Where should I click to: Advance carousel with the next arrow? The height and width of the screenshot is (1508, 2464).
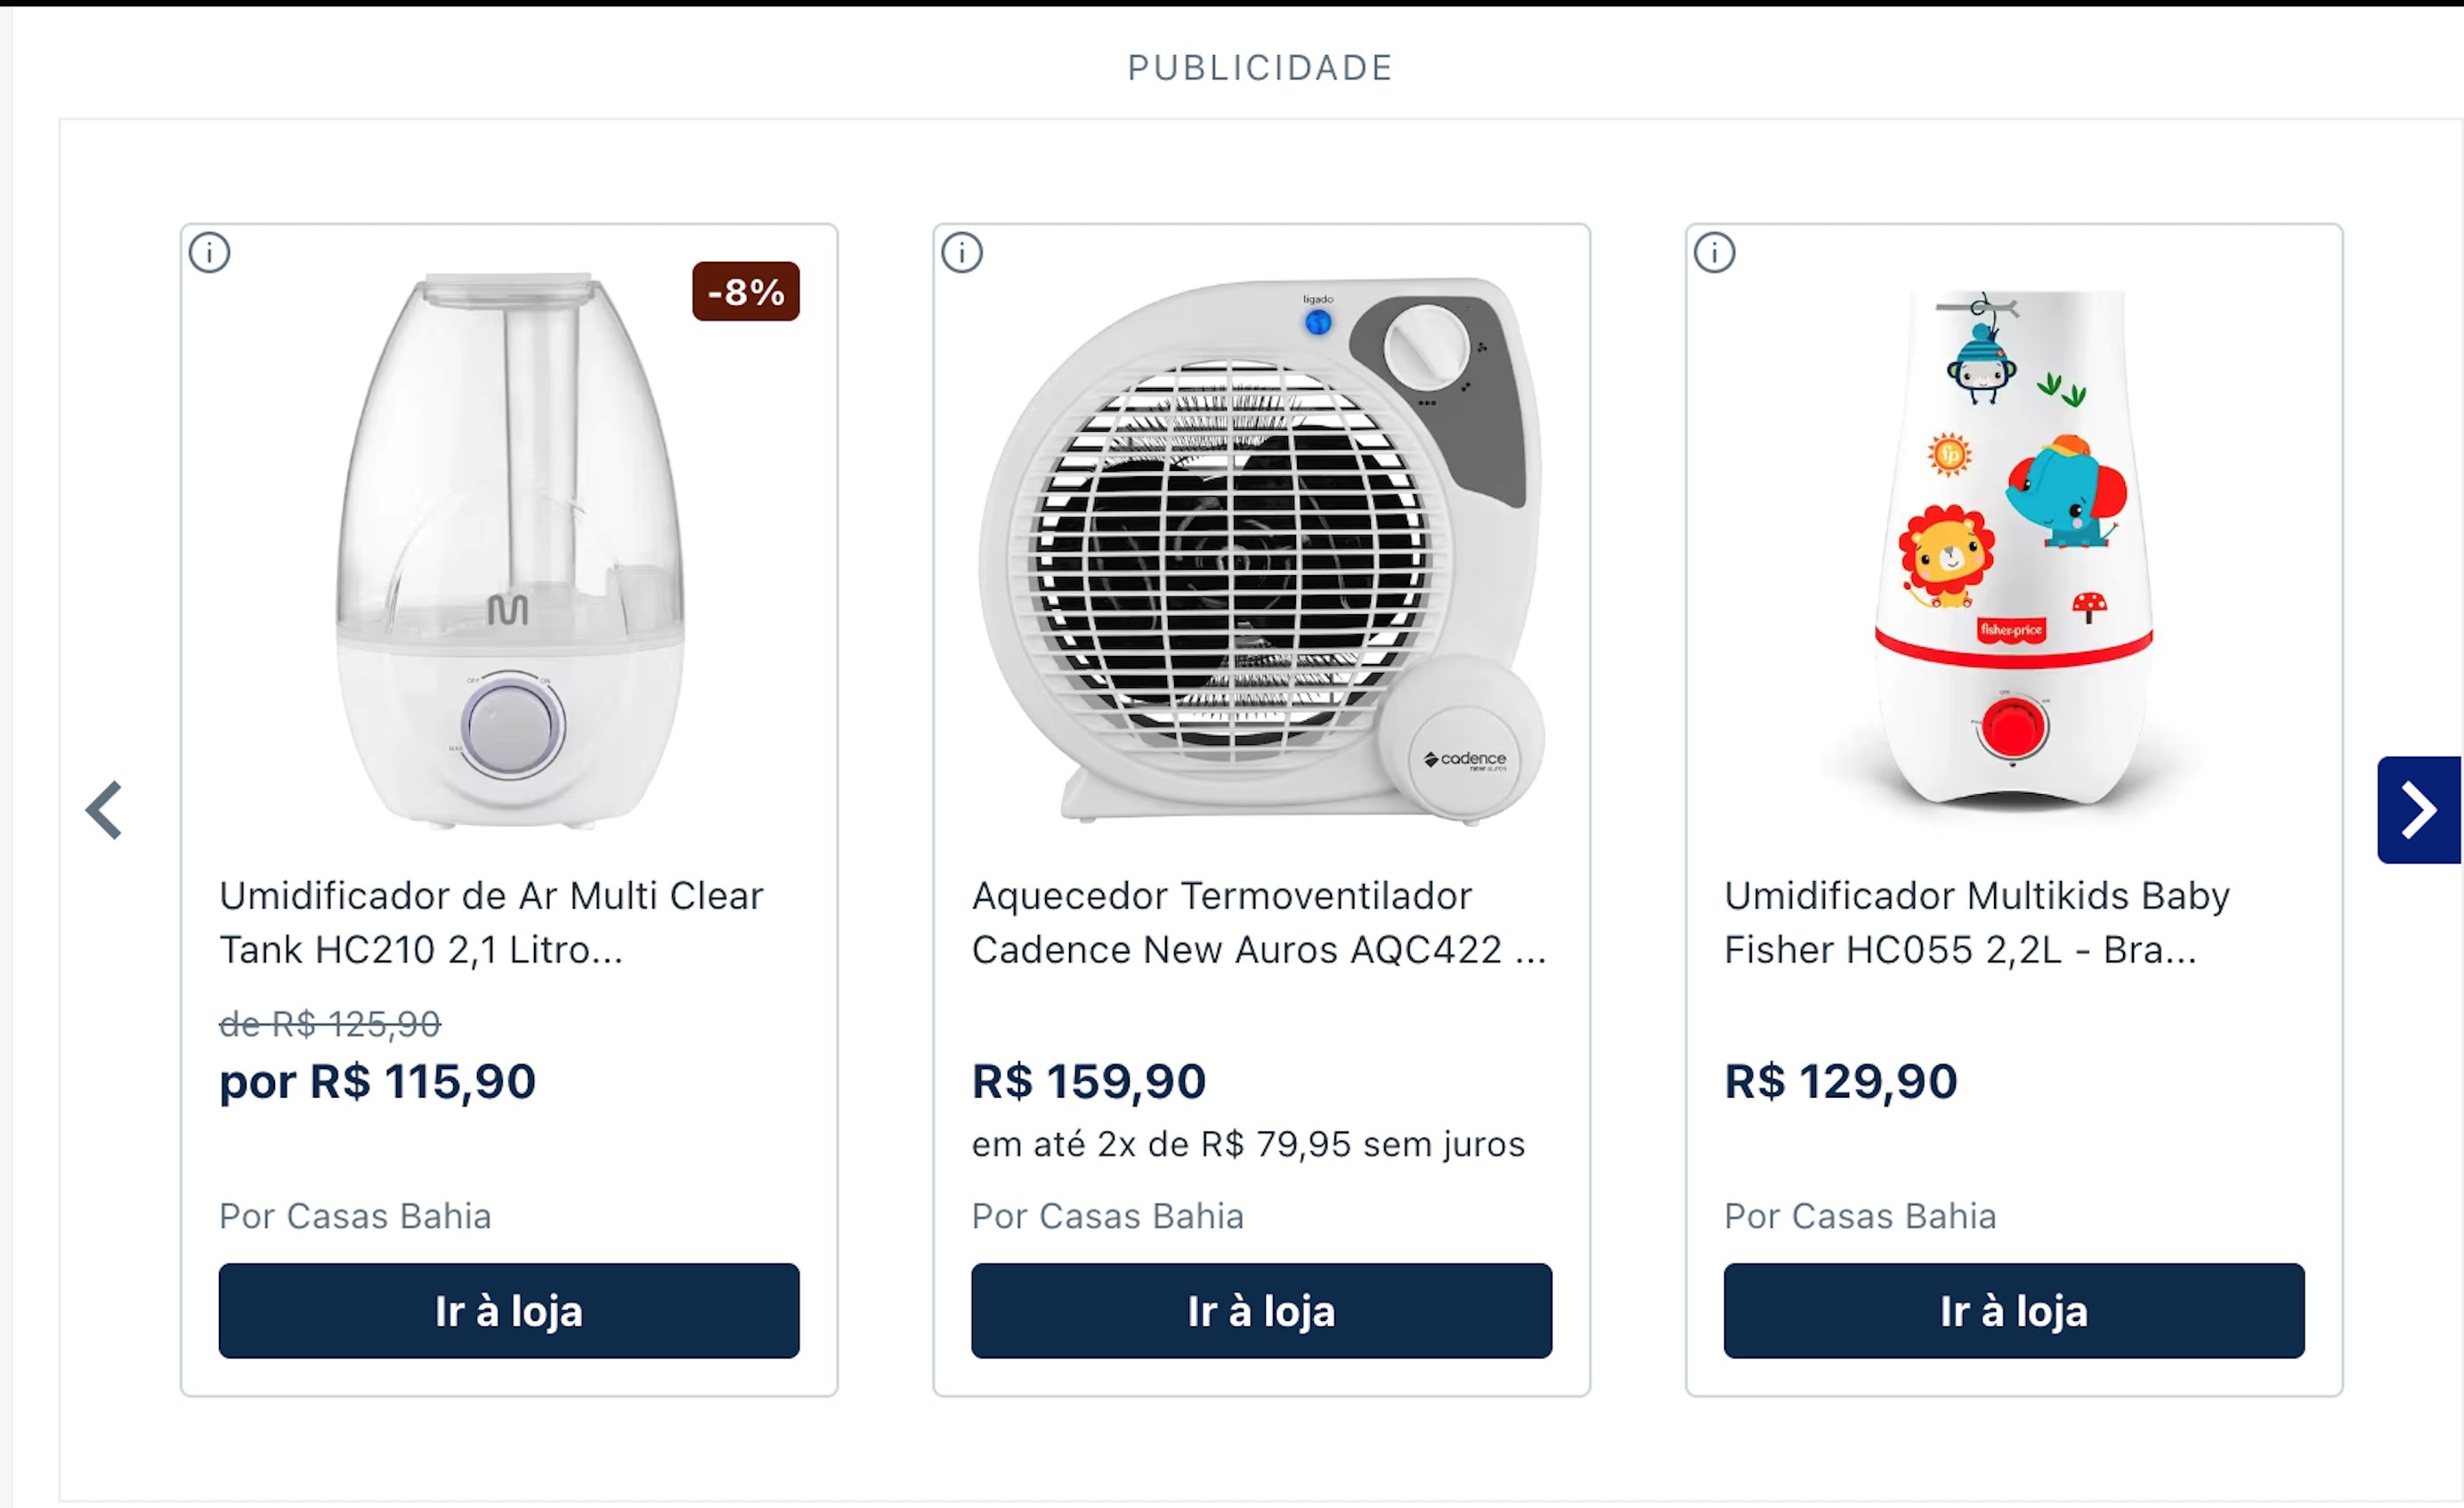point(2418,810)
